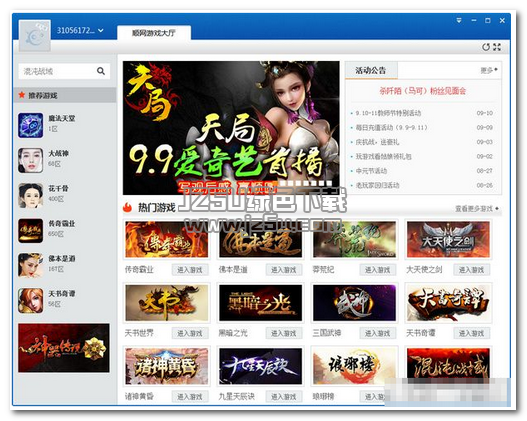
Task: Click the fullscreen expand icon
Action: (x=497, y=47)
